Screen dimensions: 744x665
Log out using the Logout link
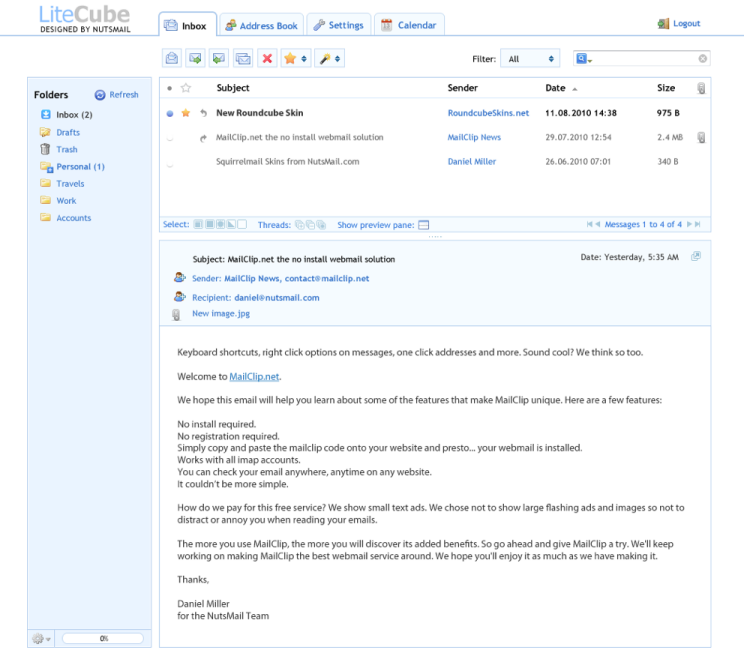point(679,23)
